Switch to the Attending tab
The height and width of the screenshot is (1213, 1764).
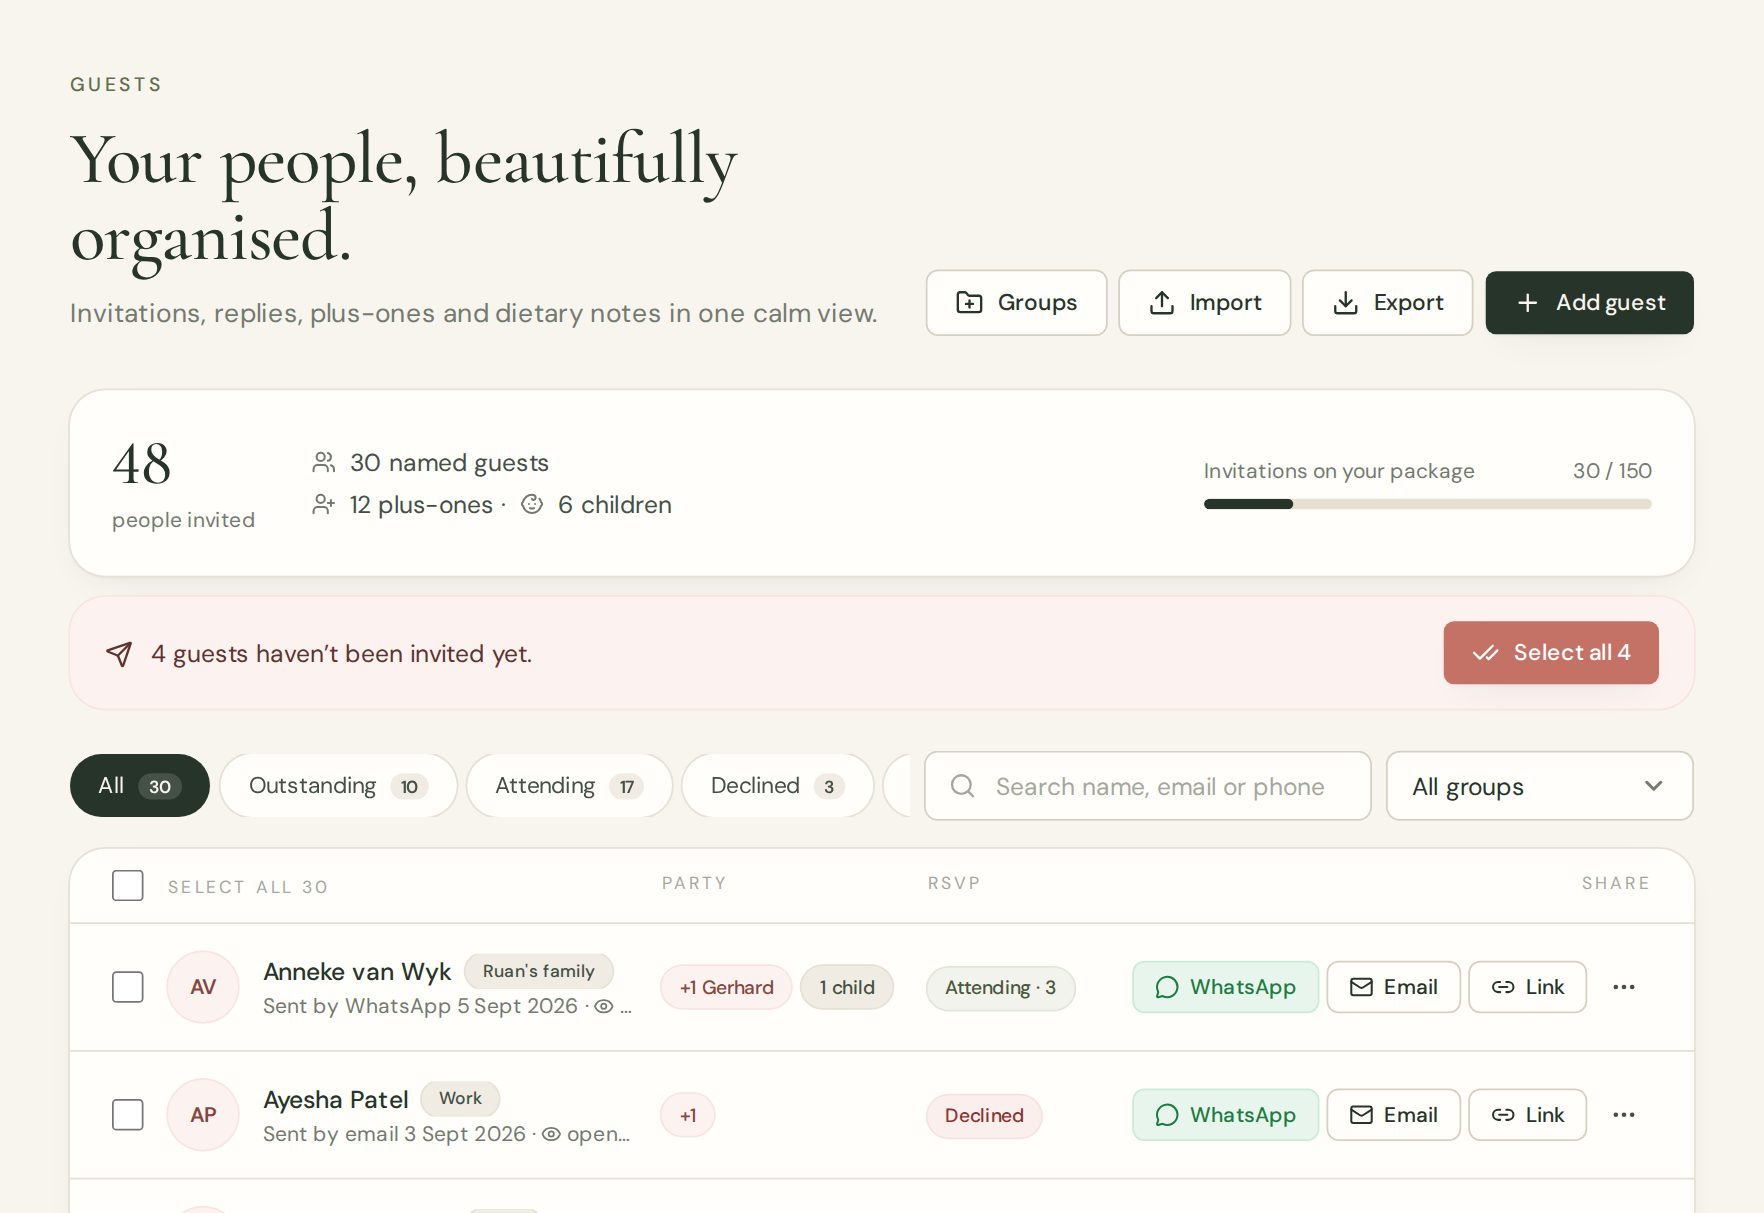569,786
